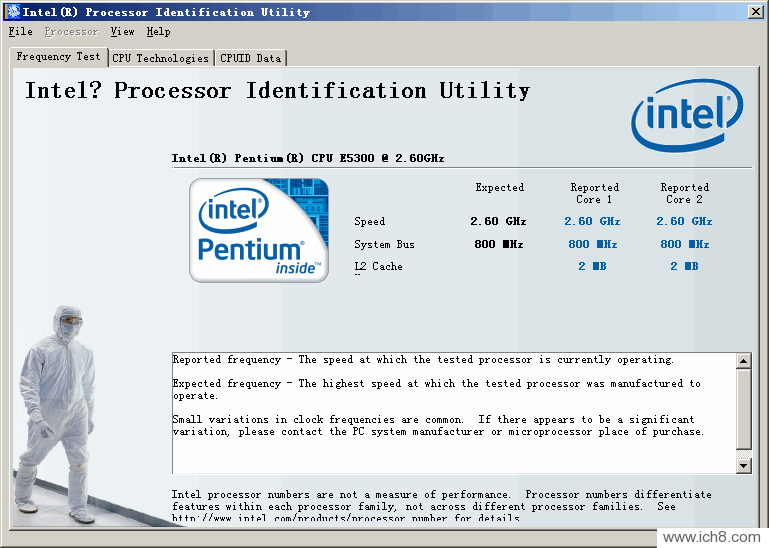Click the 'Intel processor numbers' footer note
This screenshot has width=769, height=548.
pyautogui.click(x=441, y=506)
